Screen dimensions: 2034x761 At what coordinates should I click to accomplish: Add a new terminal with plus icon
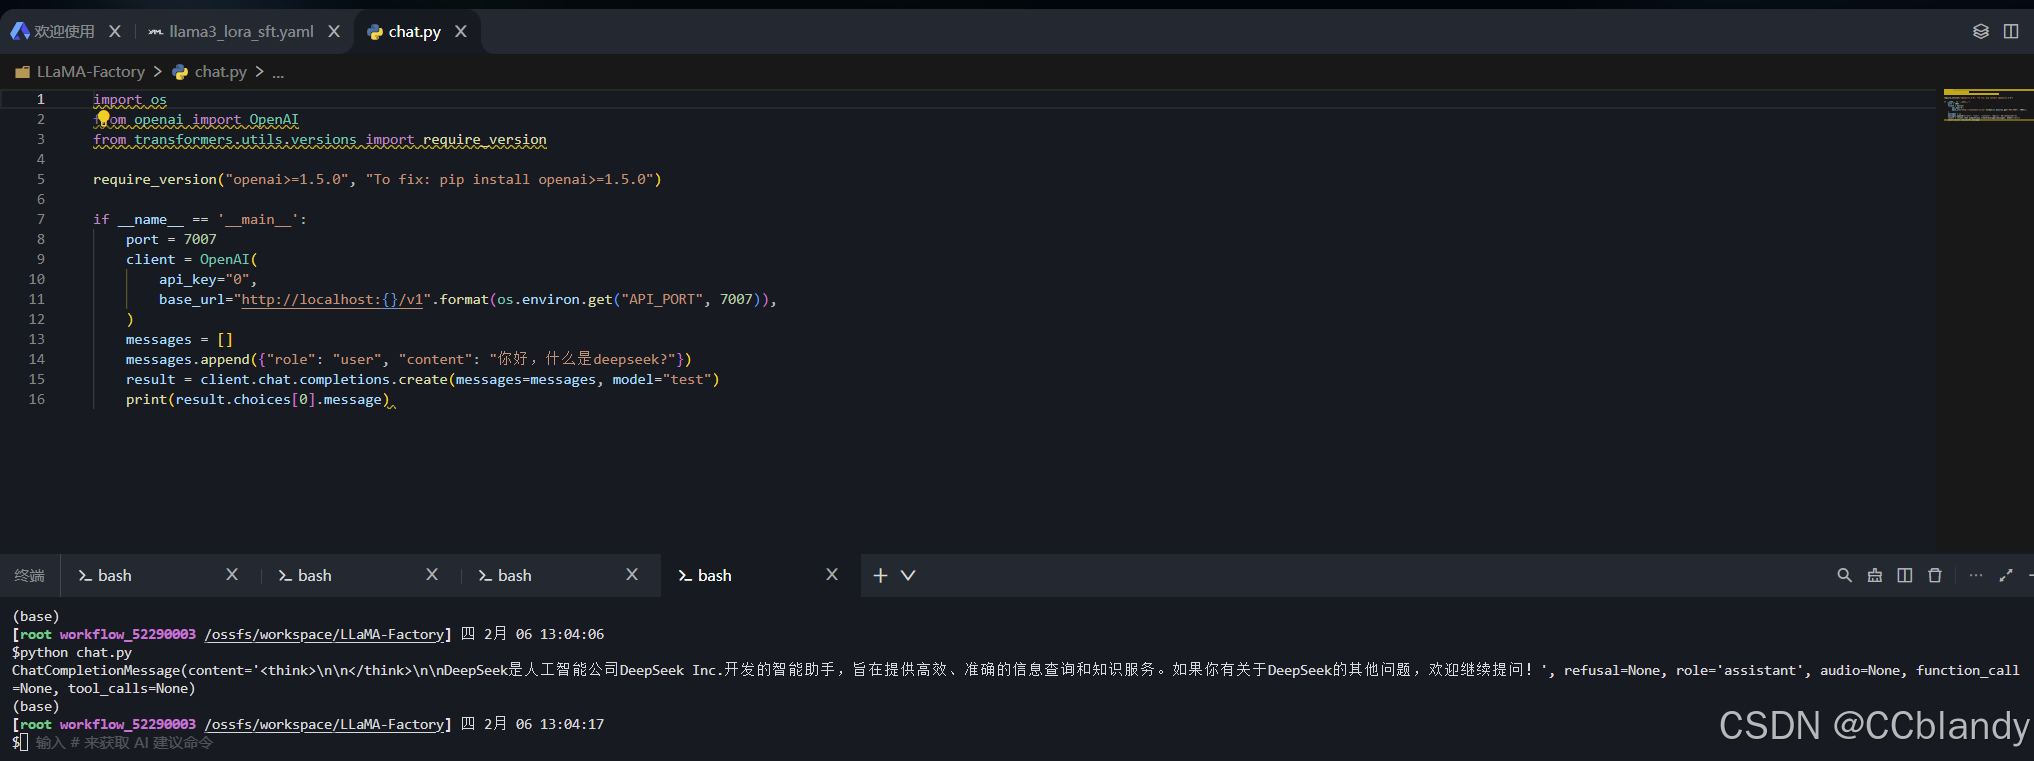tap(880, 575)
